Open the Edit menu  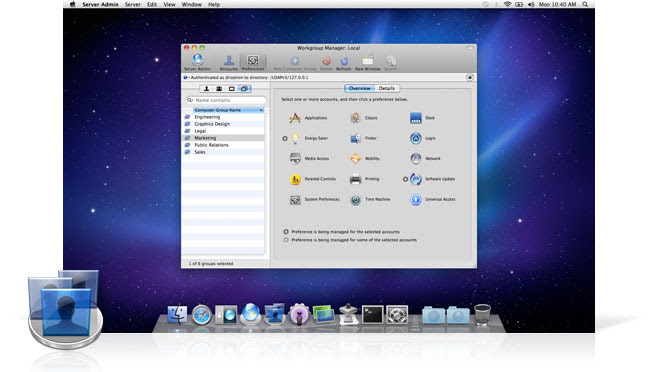click(152, 5)
